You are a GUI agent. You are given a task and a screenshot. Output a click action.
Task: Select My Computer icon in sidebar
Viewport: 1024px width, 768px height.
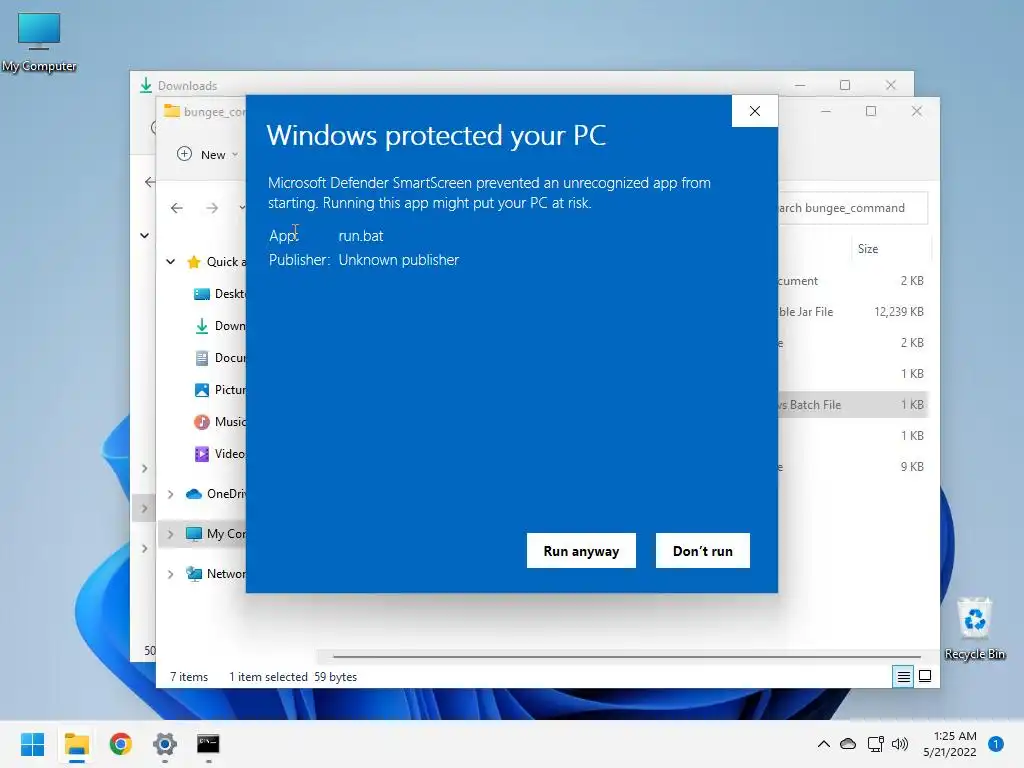[x=194, y=534]
